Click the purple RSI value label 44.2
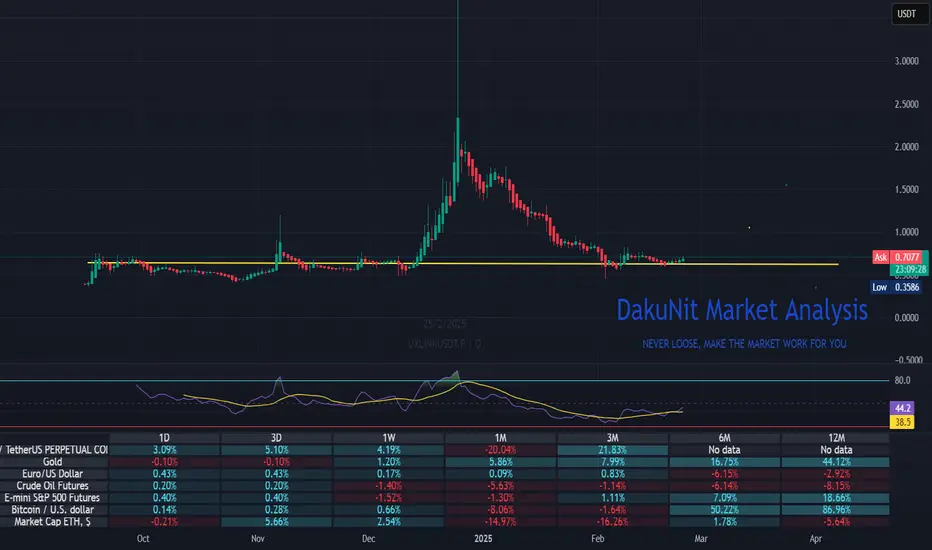Viewport: 932px width, 550px height. (902, 408)
